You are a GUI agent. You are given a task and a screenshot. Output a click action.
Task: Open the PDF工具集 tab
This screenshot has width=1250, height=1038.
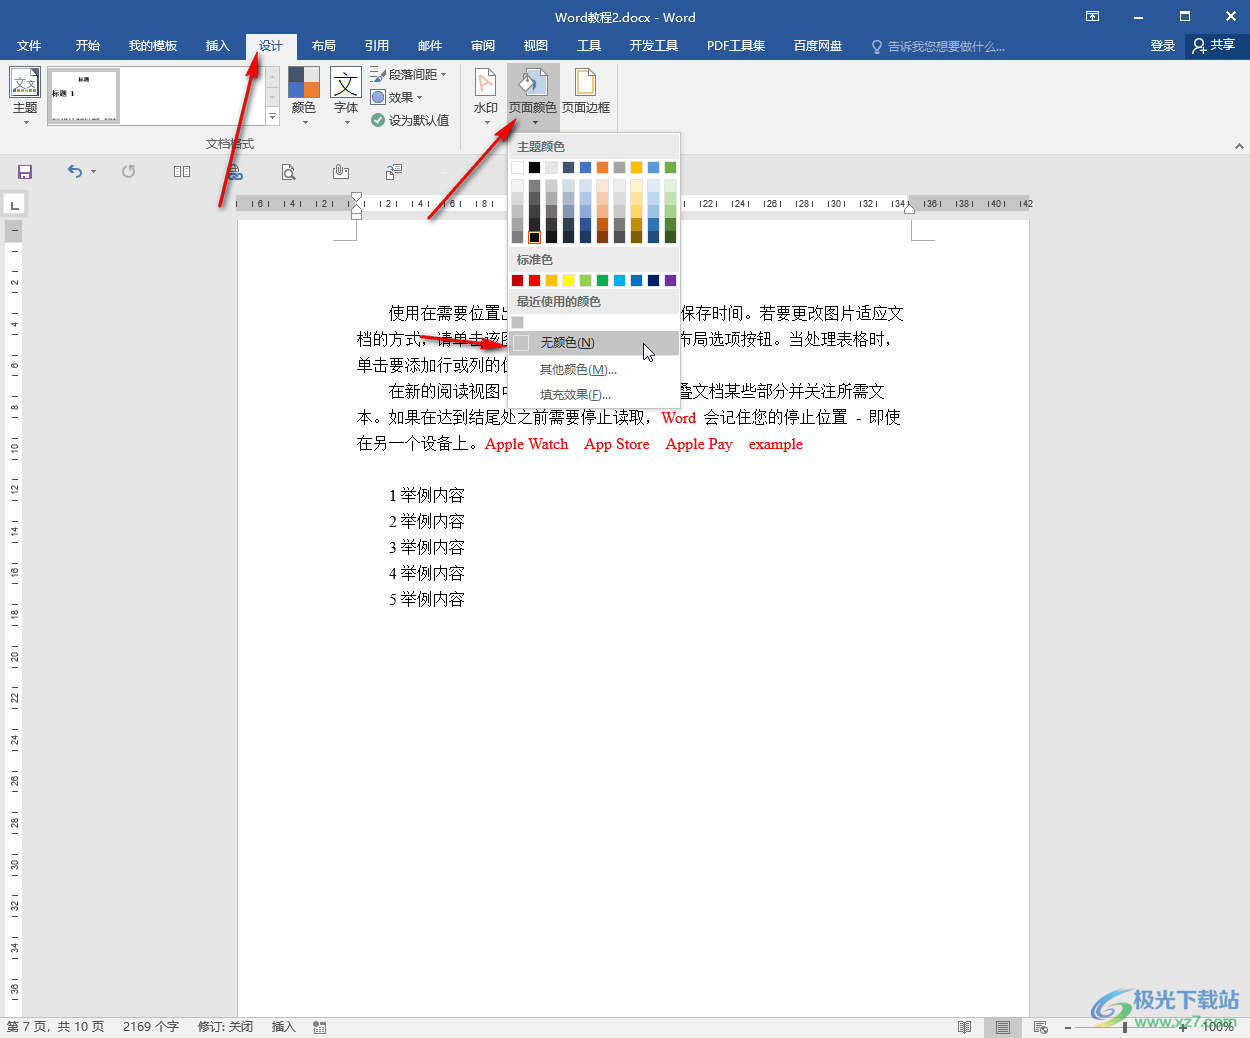coord(736,46)
